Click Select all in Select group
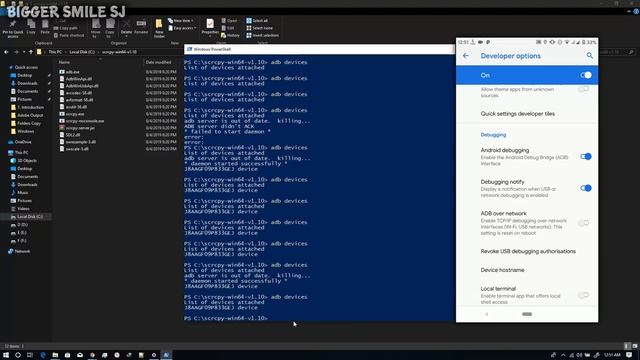The image size is (640, 360). point(257,20)
